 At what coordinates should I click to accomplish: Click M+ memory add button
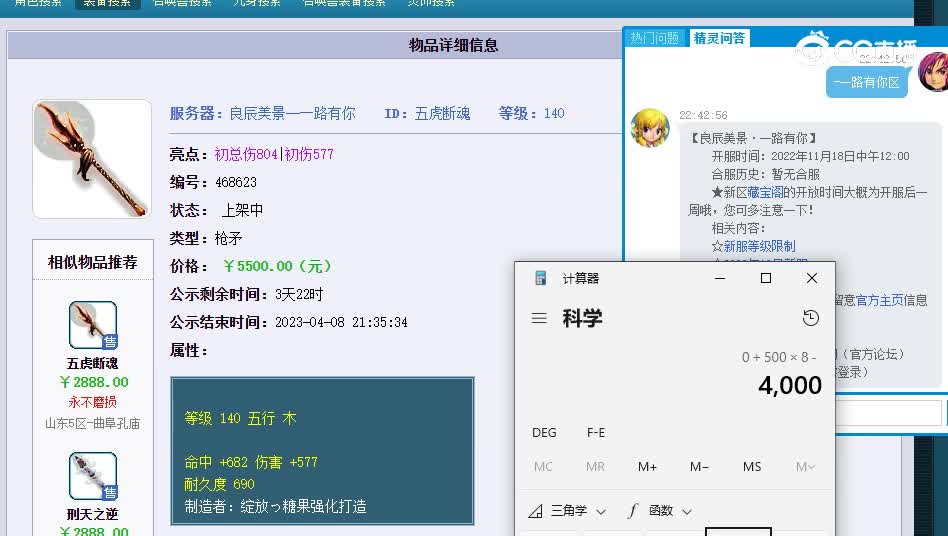pos(647,467)
